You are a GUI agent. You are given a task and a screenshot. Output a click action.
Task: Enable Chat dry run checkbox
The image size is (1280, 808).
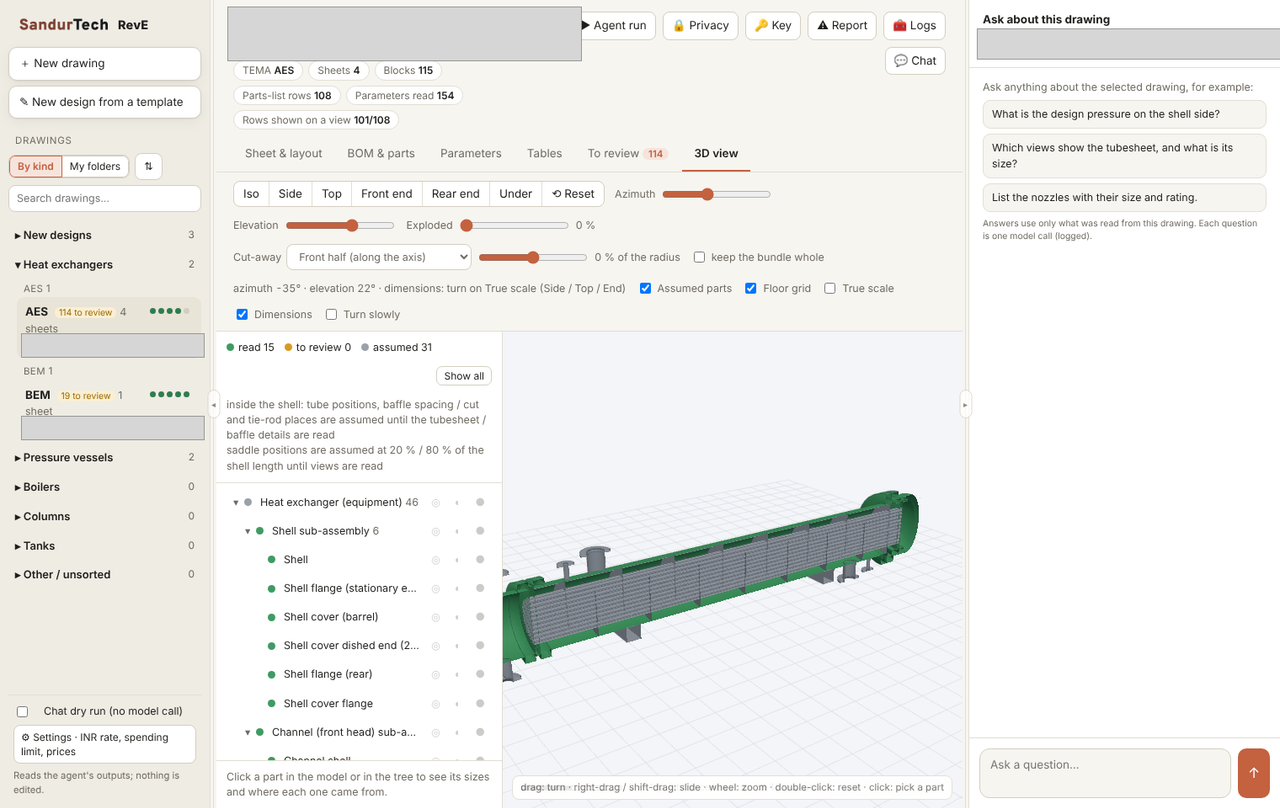[22, 712]
